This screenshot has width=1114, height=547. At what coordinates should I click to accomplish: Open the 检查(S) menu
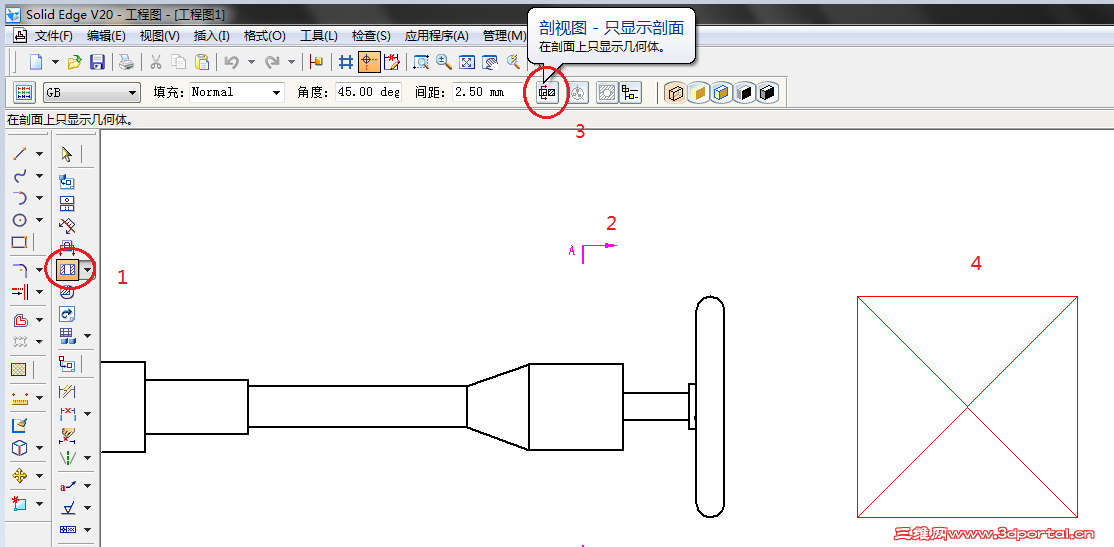[372, 36]
